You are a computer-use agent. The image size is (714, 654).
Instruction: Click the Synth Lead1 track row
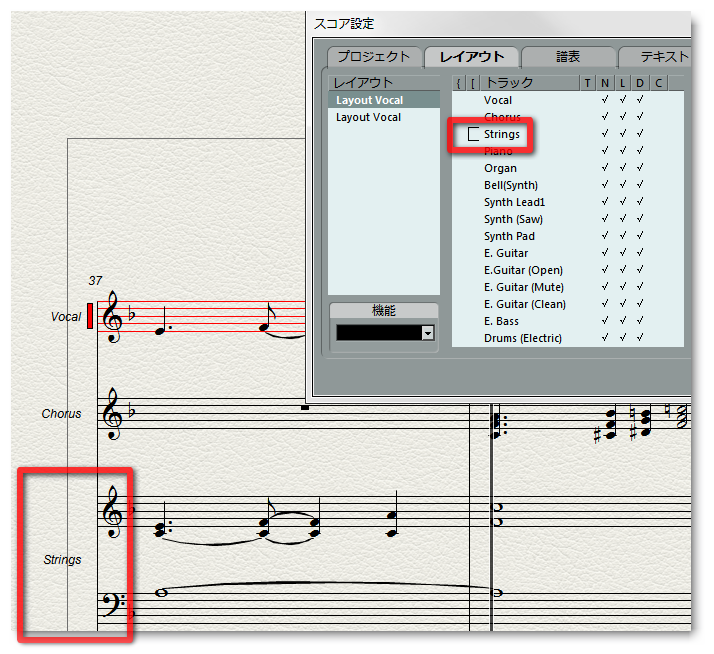(568, 202)
